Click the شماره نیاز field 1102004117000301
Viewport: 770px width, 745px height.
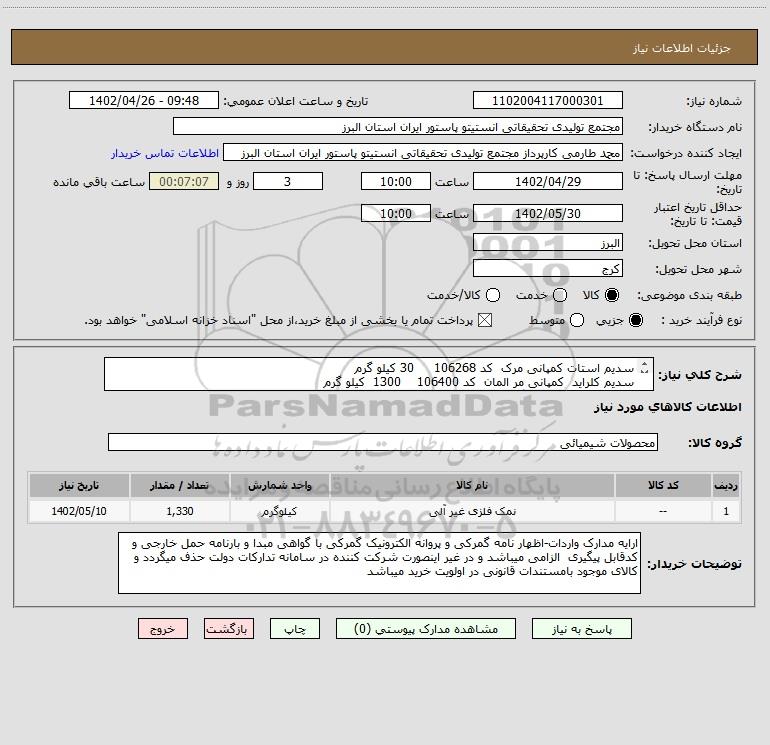(x=548, y=101)
